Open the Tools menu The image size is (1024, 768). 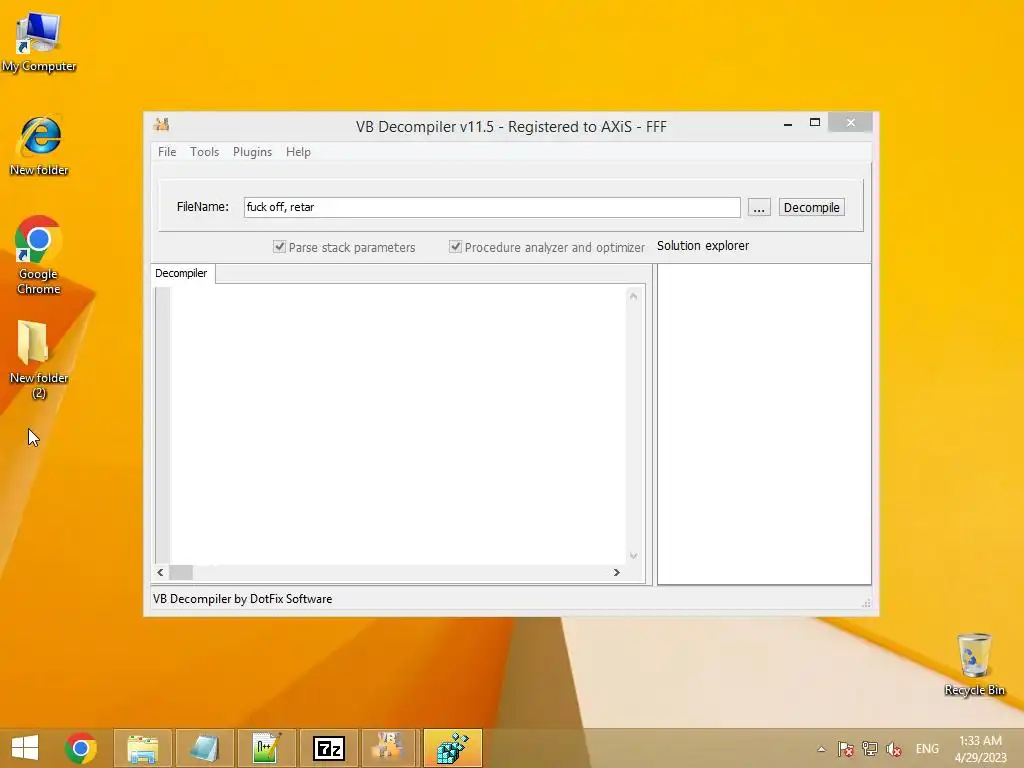[204, 152]
